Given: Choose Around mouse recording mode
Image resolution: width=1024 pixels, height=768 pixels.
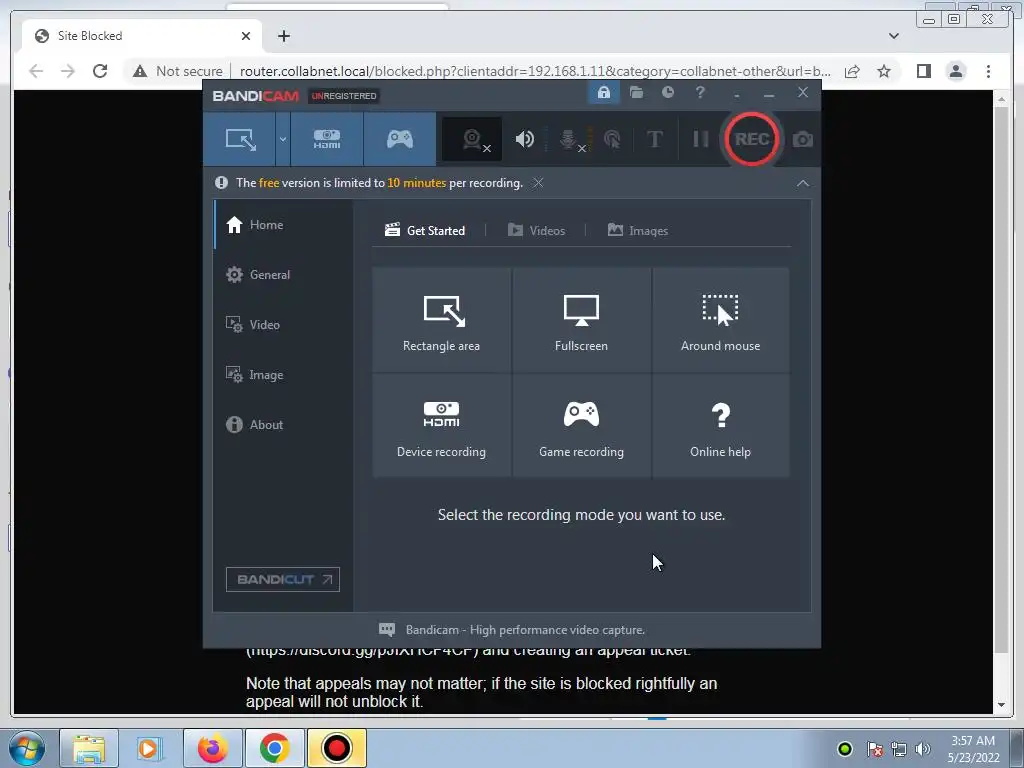Looking at the screenshot, I should [x=720, y=320].
